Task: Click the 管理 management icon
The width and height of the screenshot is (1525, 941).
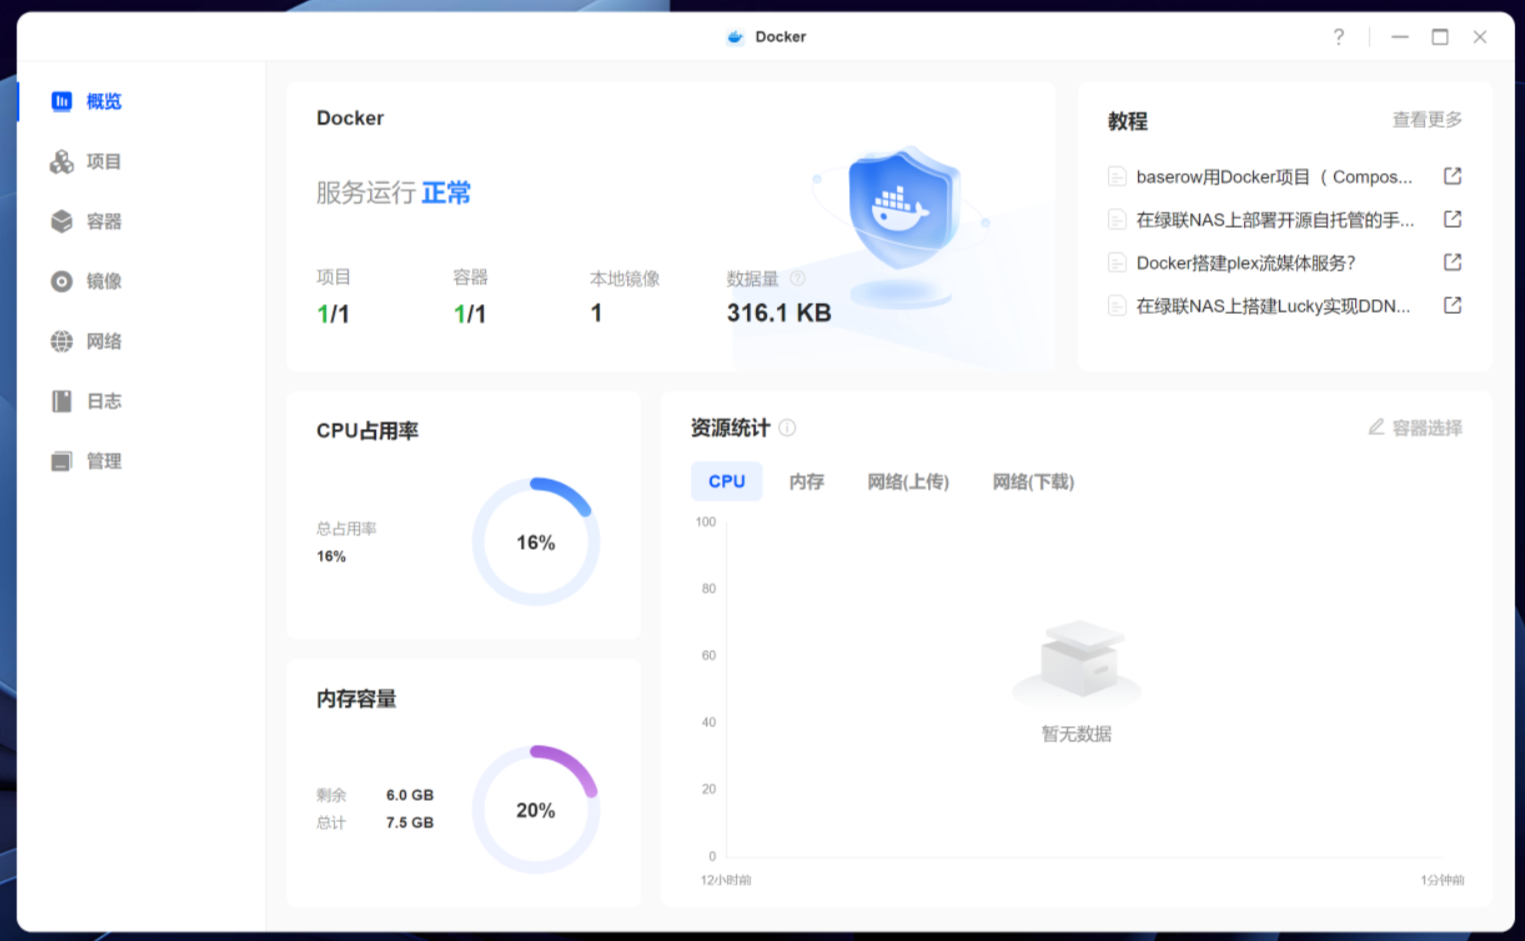Action: (x=62, y=461)
